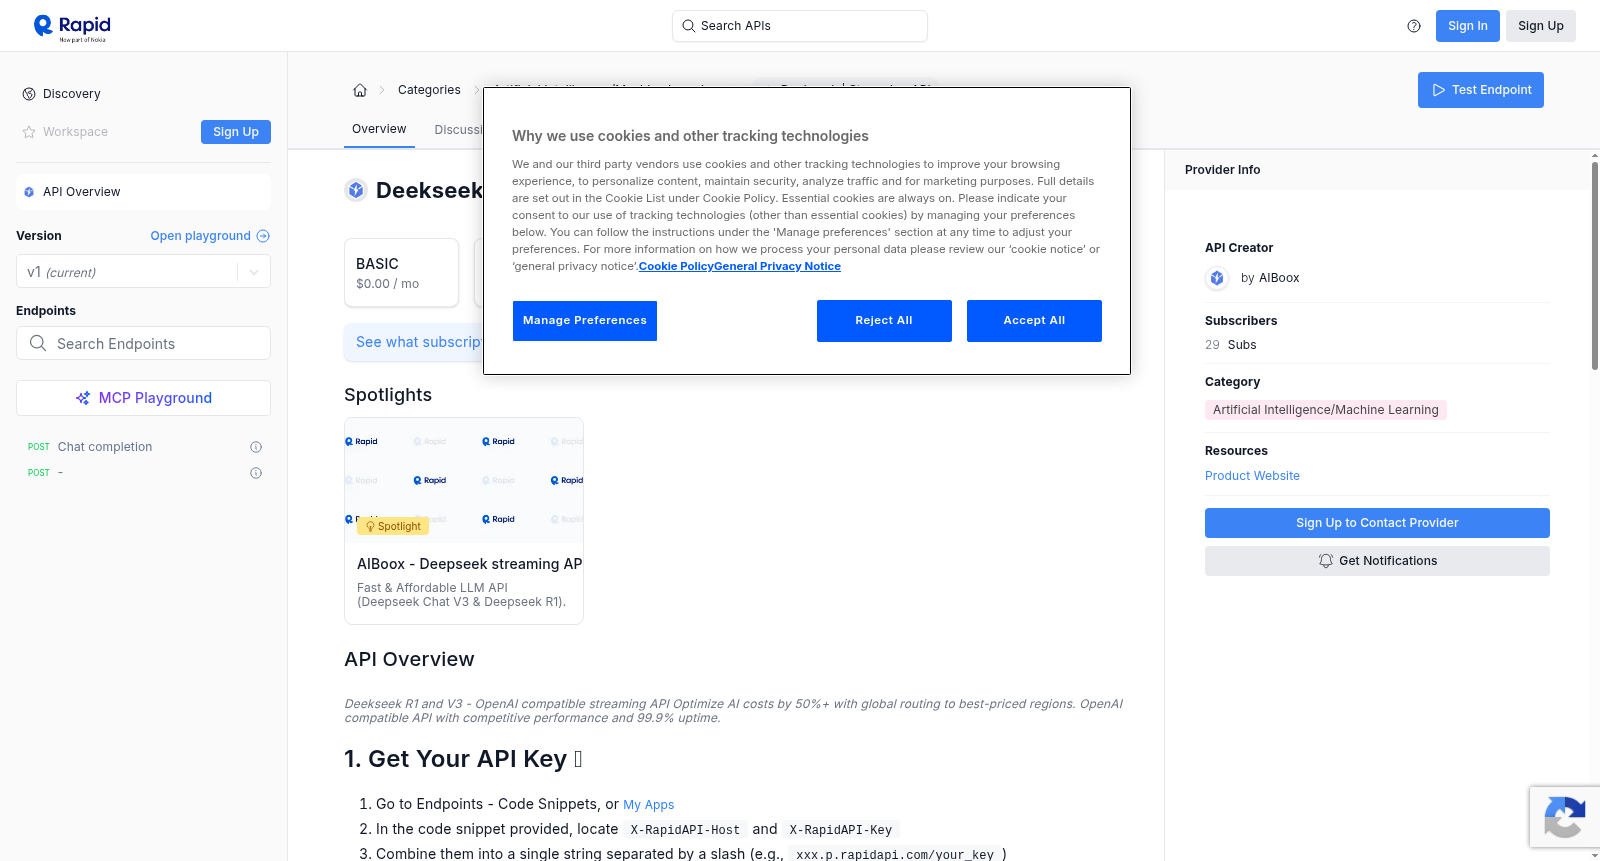The height and width of the screenshot is (861, 1600).
Task: Open MCP Playground
Action: click(x=143, y=398)
